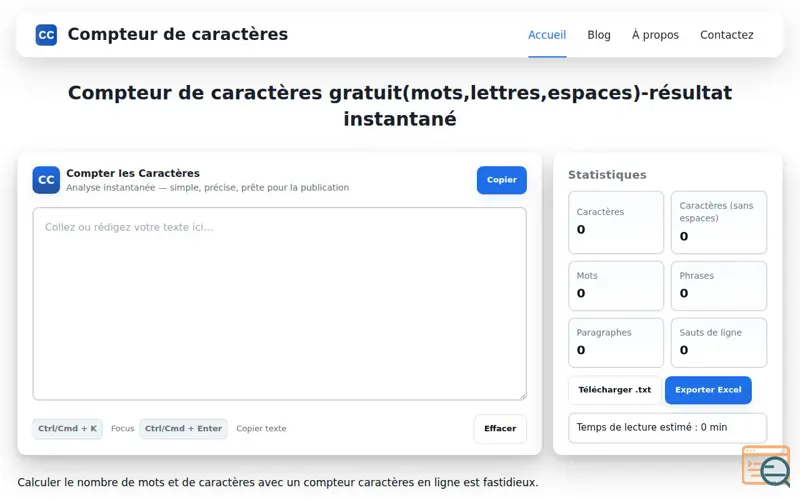
Task: Click the Caractères statistic card
Action: click(x=616, y=222)
